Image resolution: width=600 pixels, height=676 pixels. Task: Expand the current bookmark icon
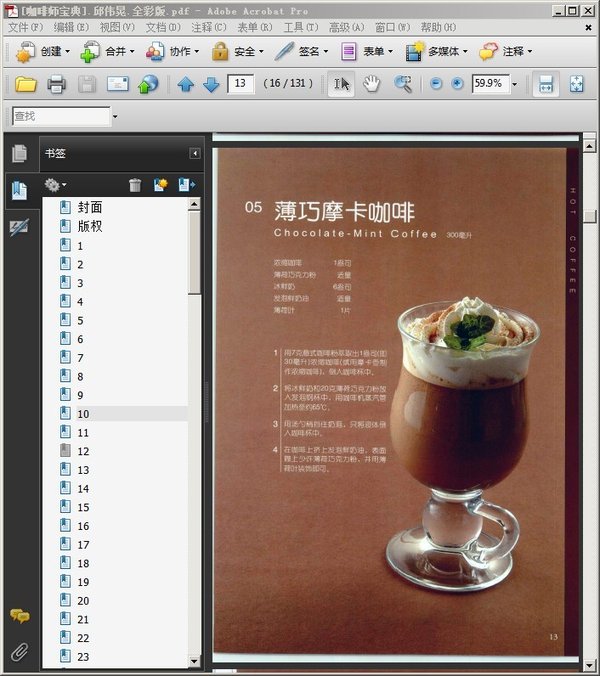click(x=187, y=185)
